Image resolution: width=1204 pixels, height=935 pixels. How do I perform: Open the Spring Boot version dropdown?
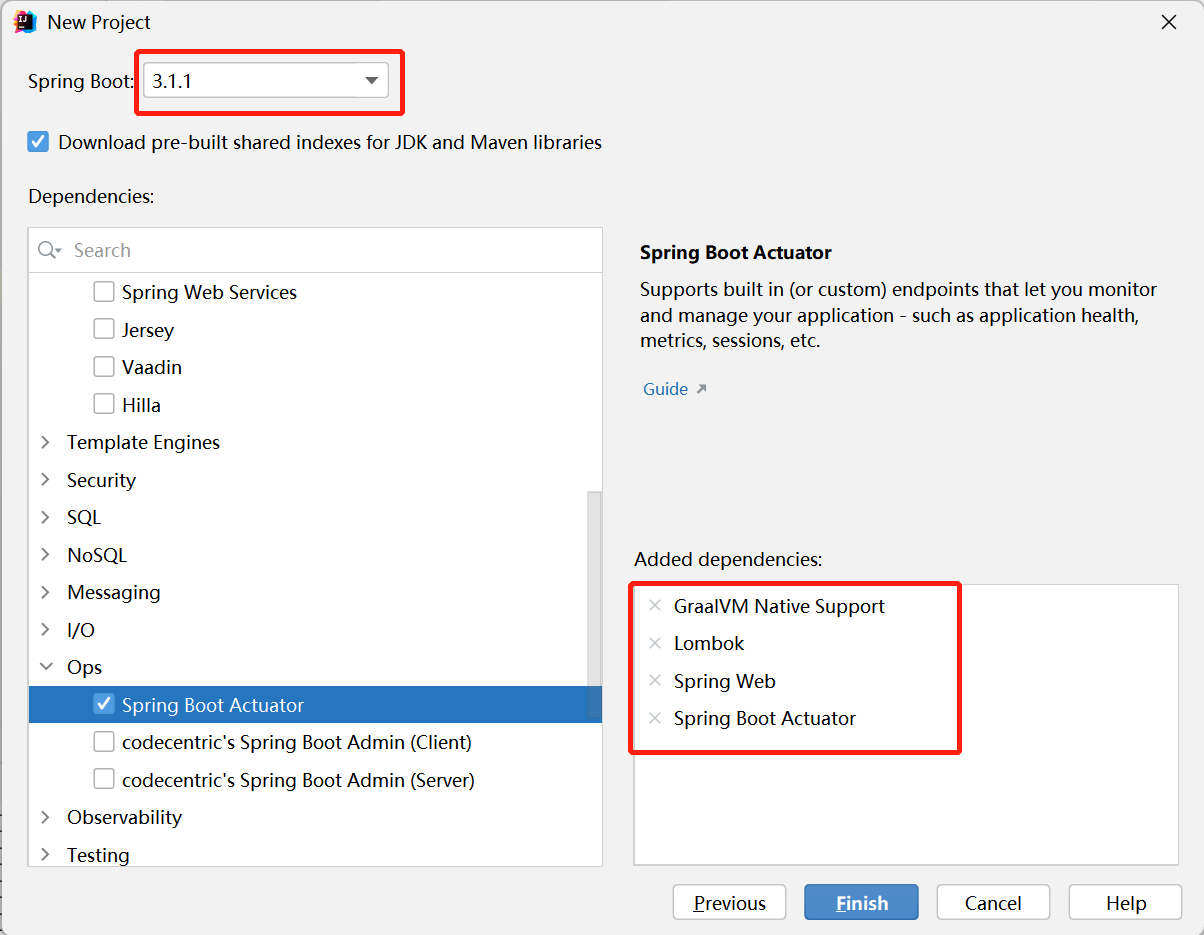(x=266, y=80)
